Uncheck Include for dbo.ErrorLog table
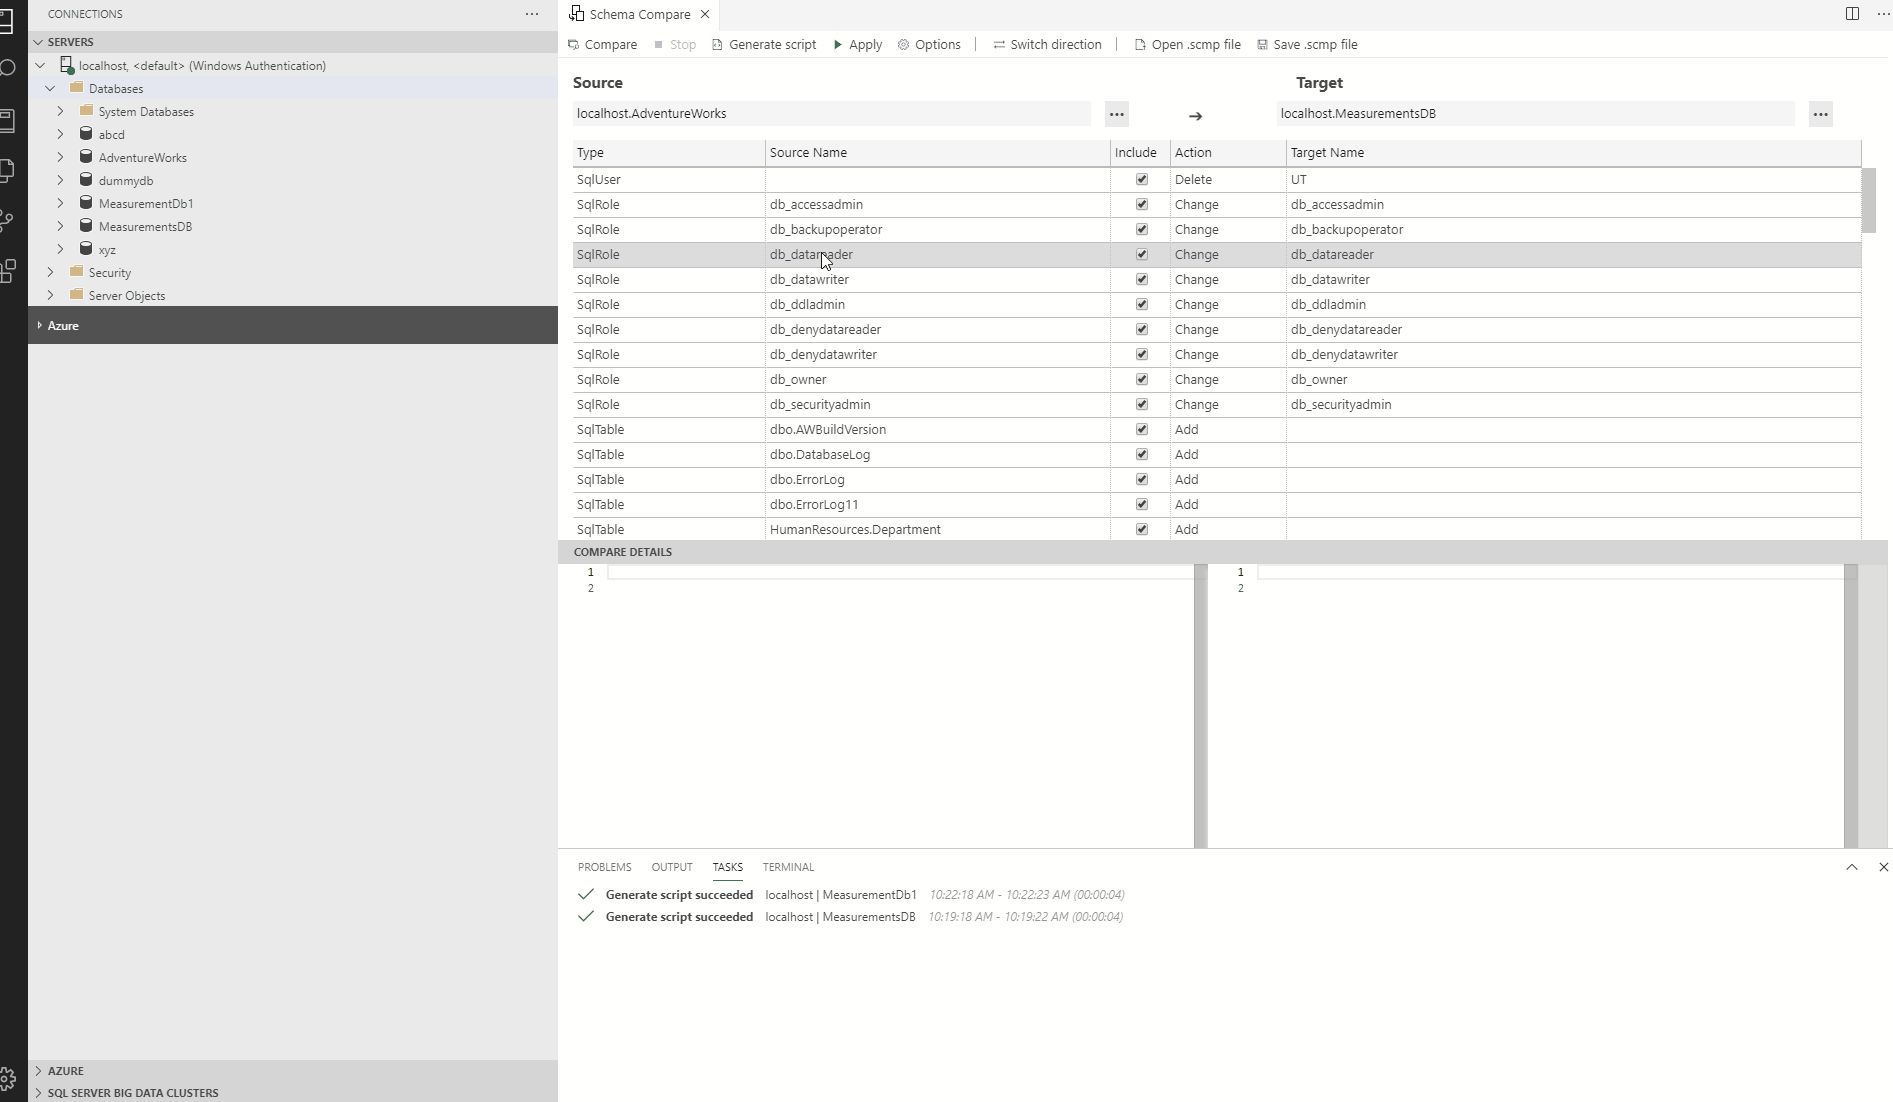 (x=1141, y=479)
